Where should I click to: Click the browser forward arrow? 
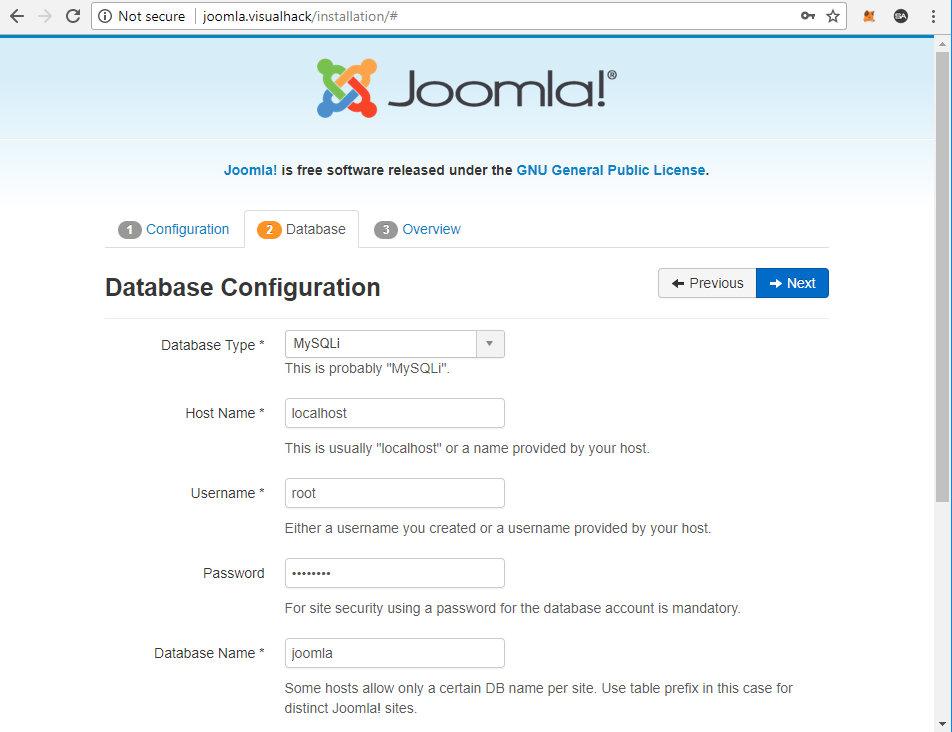[x=45, y=16]
